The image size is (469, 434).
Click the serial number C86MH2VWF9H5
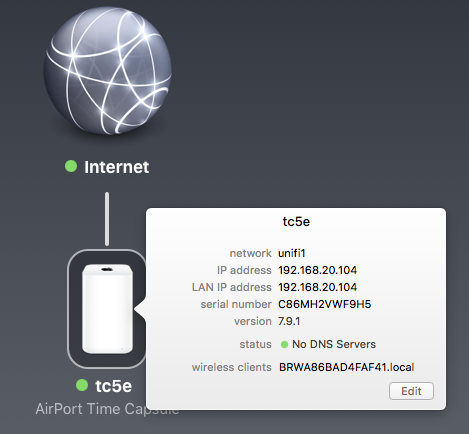pyautogui.click(x=324, y=304)
